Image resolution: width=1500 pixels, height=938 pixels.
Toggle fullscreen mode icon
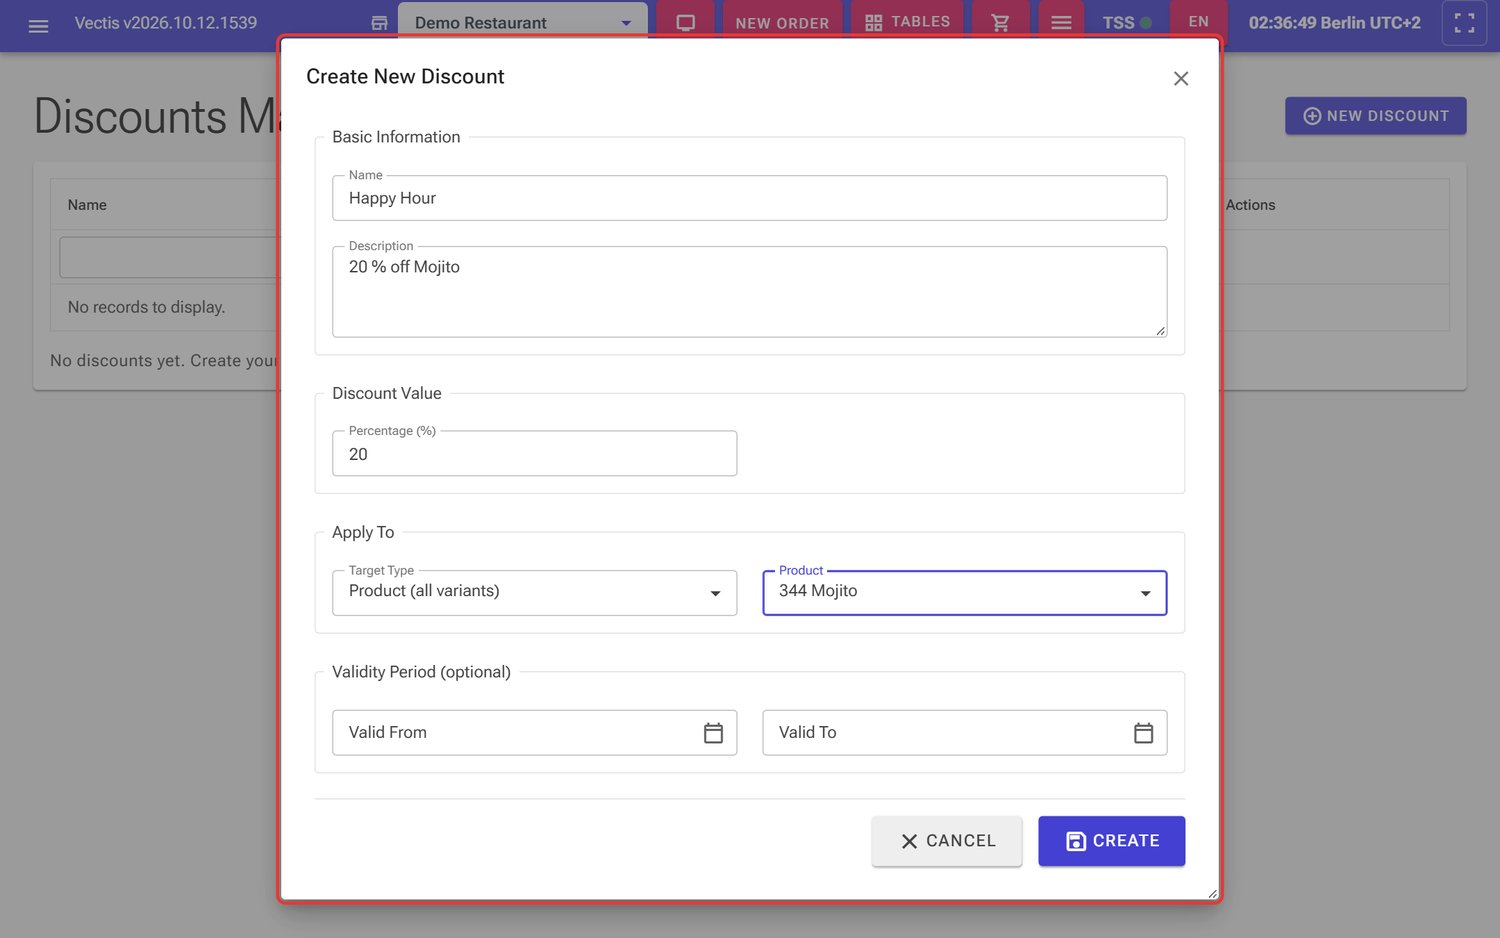(1464, 23)
